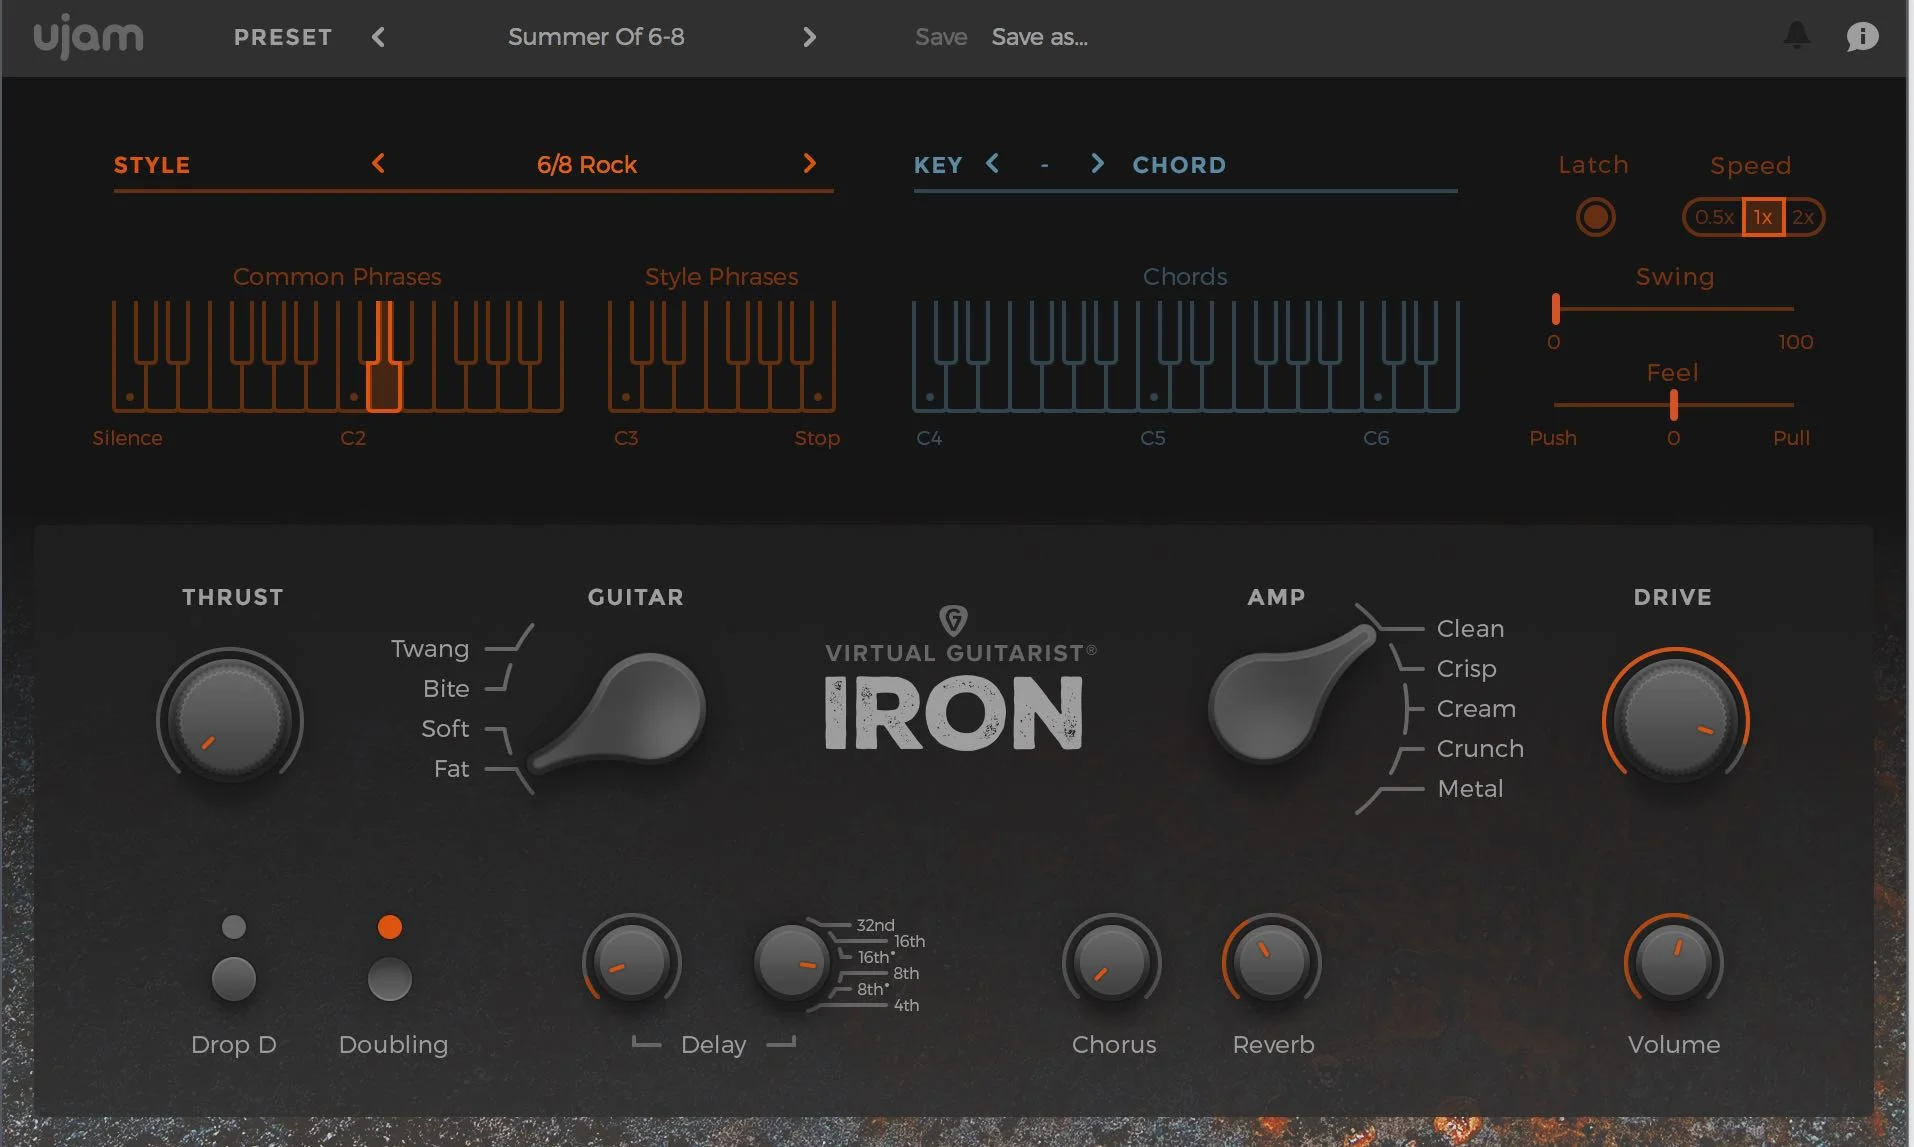Image resolution: width=1914 pixels, height=1147 pixels.
Task: Select the Clean amp
Action: point(1470,629)
